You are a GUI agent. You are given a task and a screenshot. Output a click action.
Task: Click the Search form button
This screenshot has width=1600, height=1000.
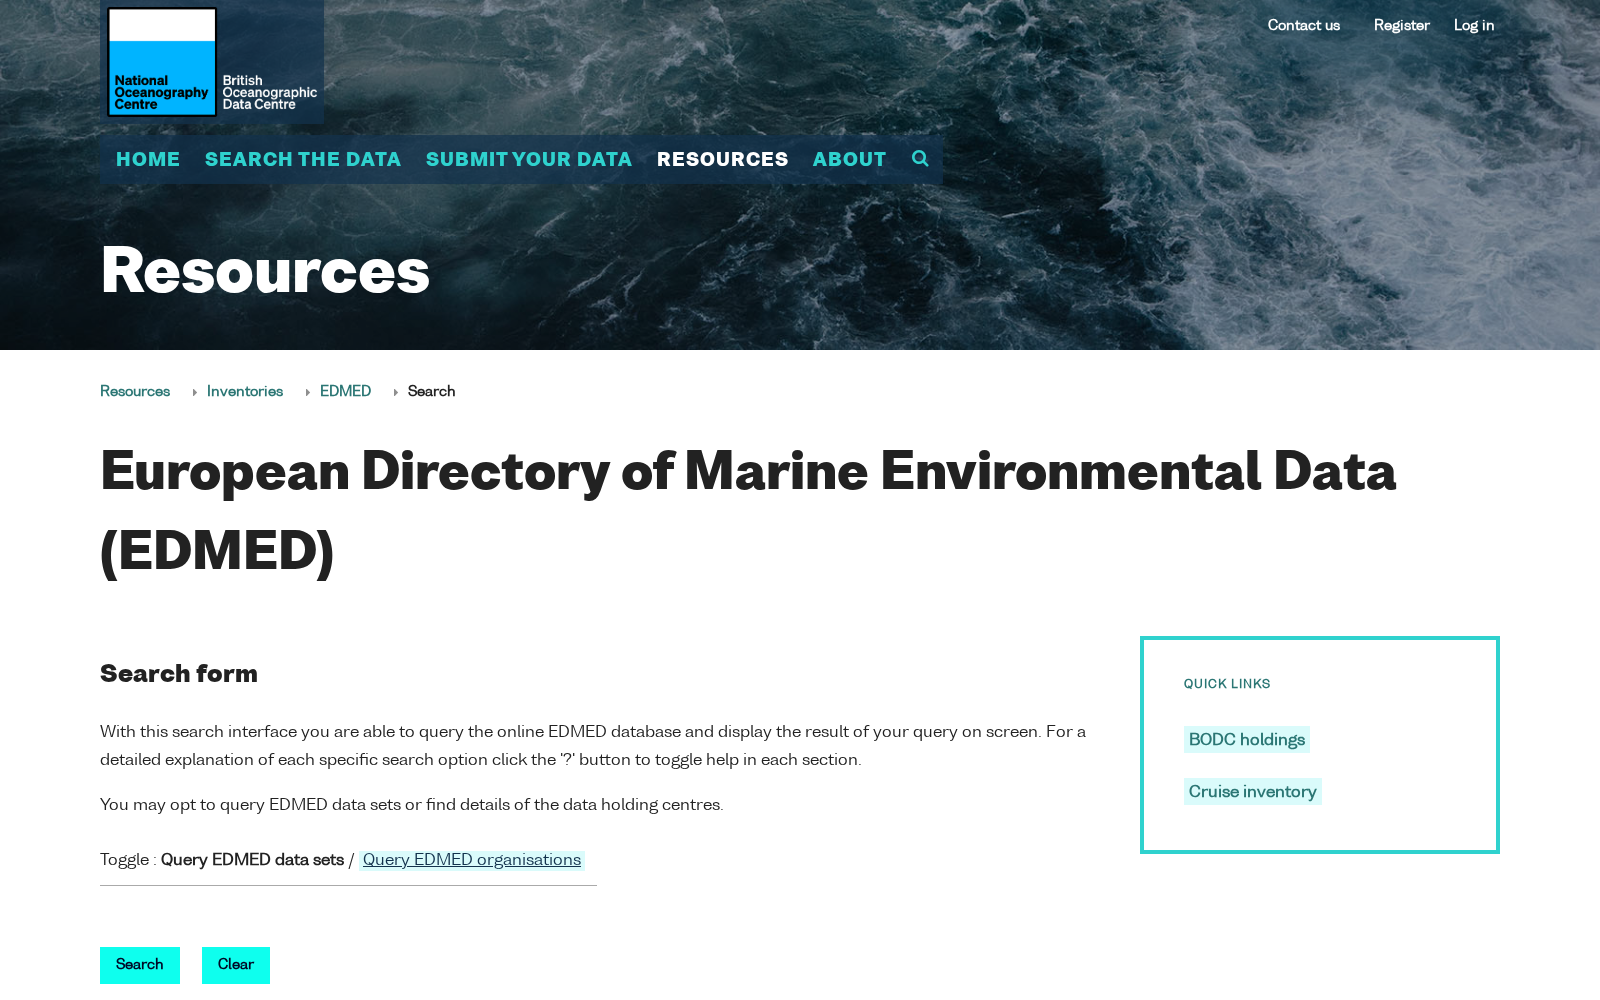[x=140, y=965]
